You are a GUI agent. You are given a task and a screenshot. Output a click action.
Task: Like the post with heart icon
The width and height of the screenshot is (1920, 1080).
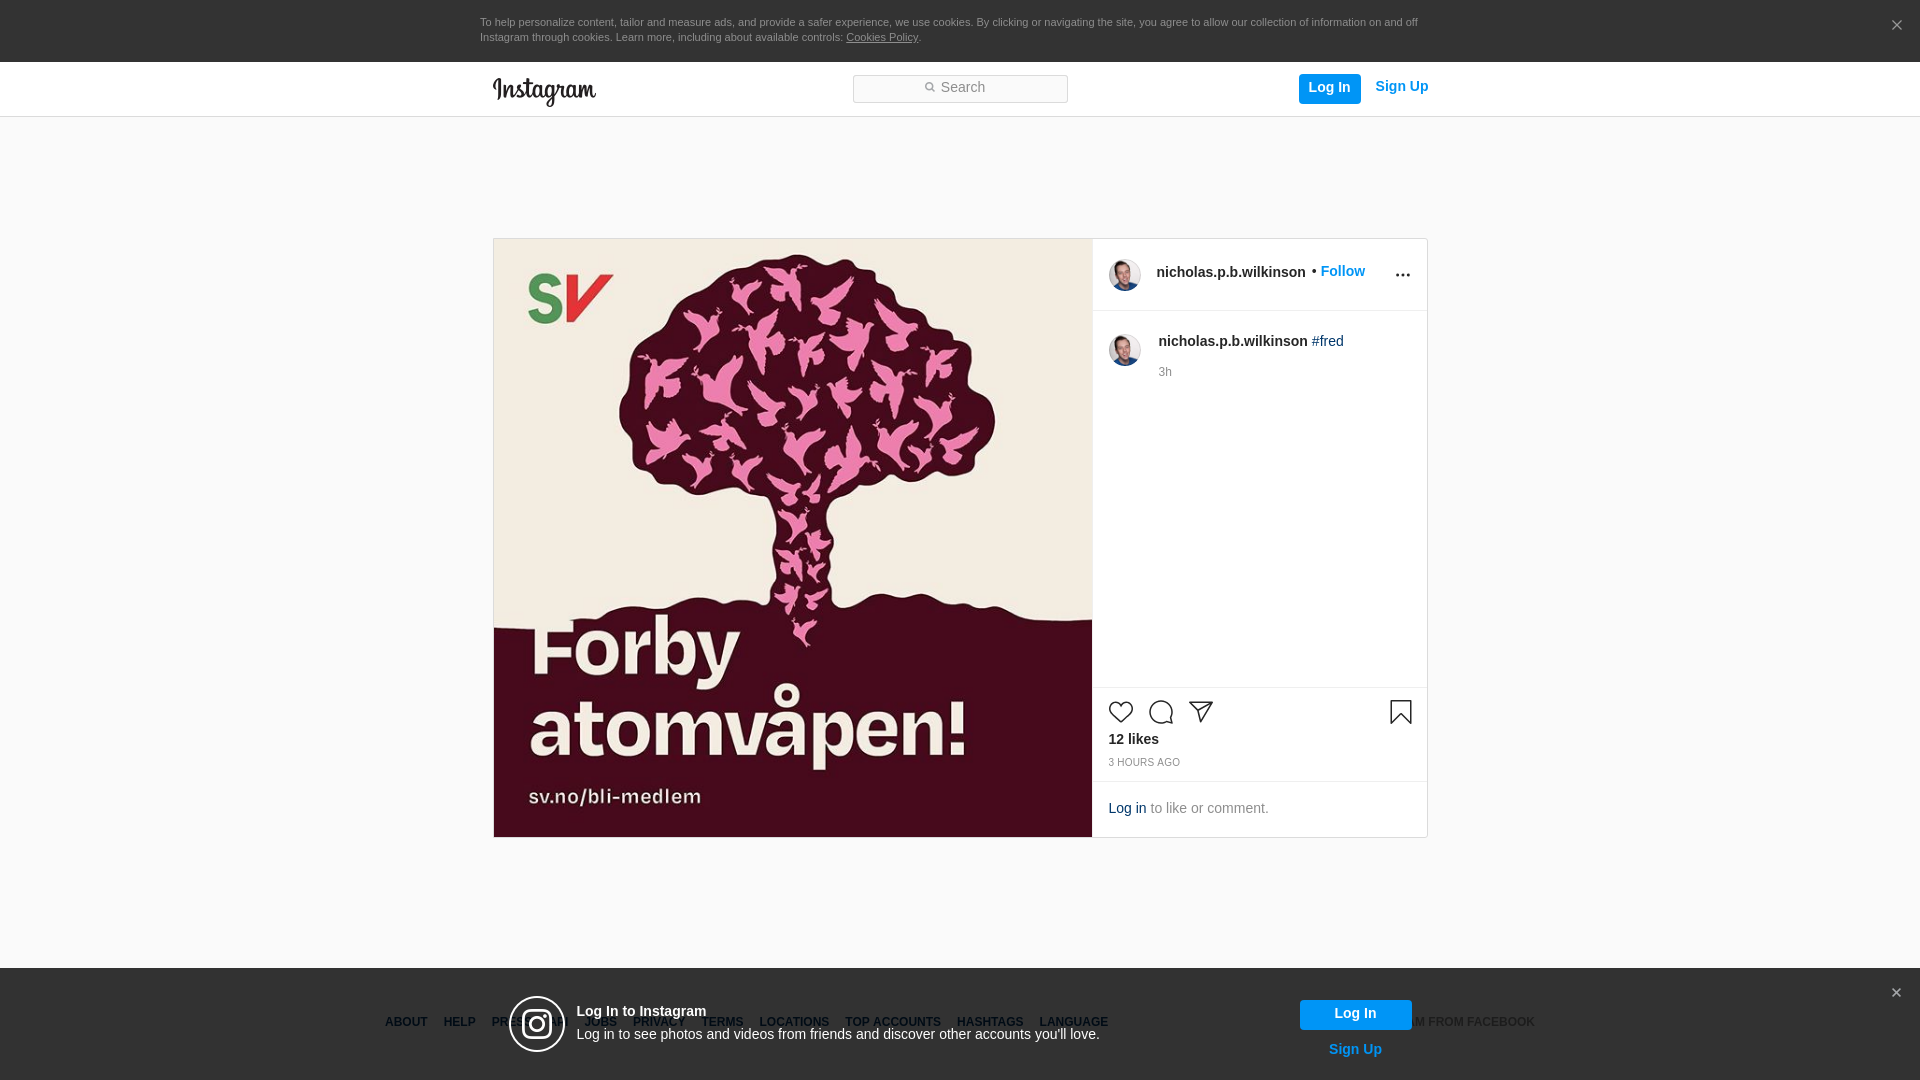point(1120,712)
